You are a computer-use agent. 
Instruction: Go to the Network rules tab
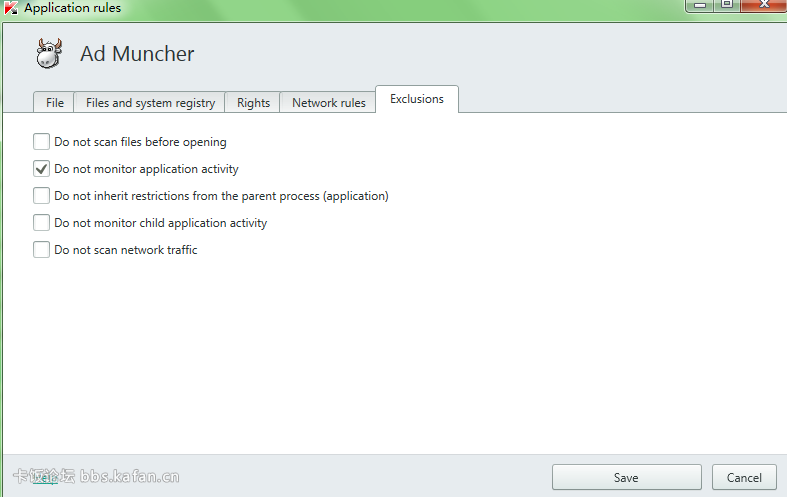[328, 102]
